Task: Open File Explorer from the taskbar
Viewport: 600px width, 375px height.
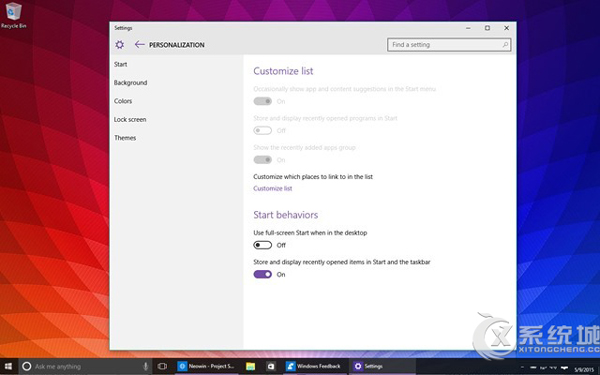Action: tap(250, 366)
